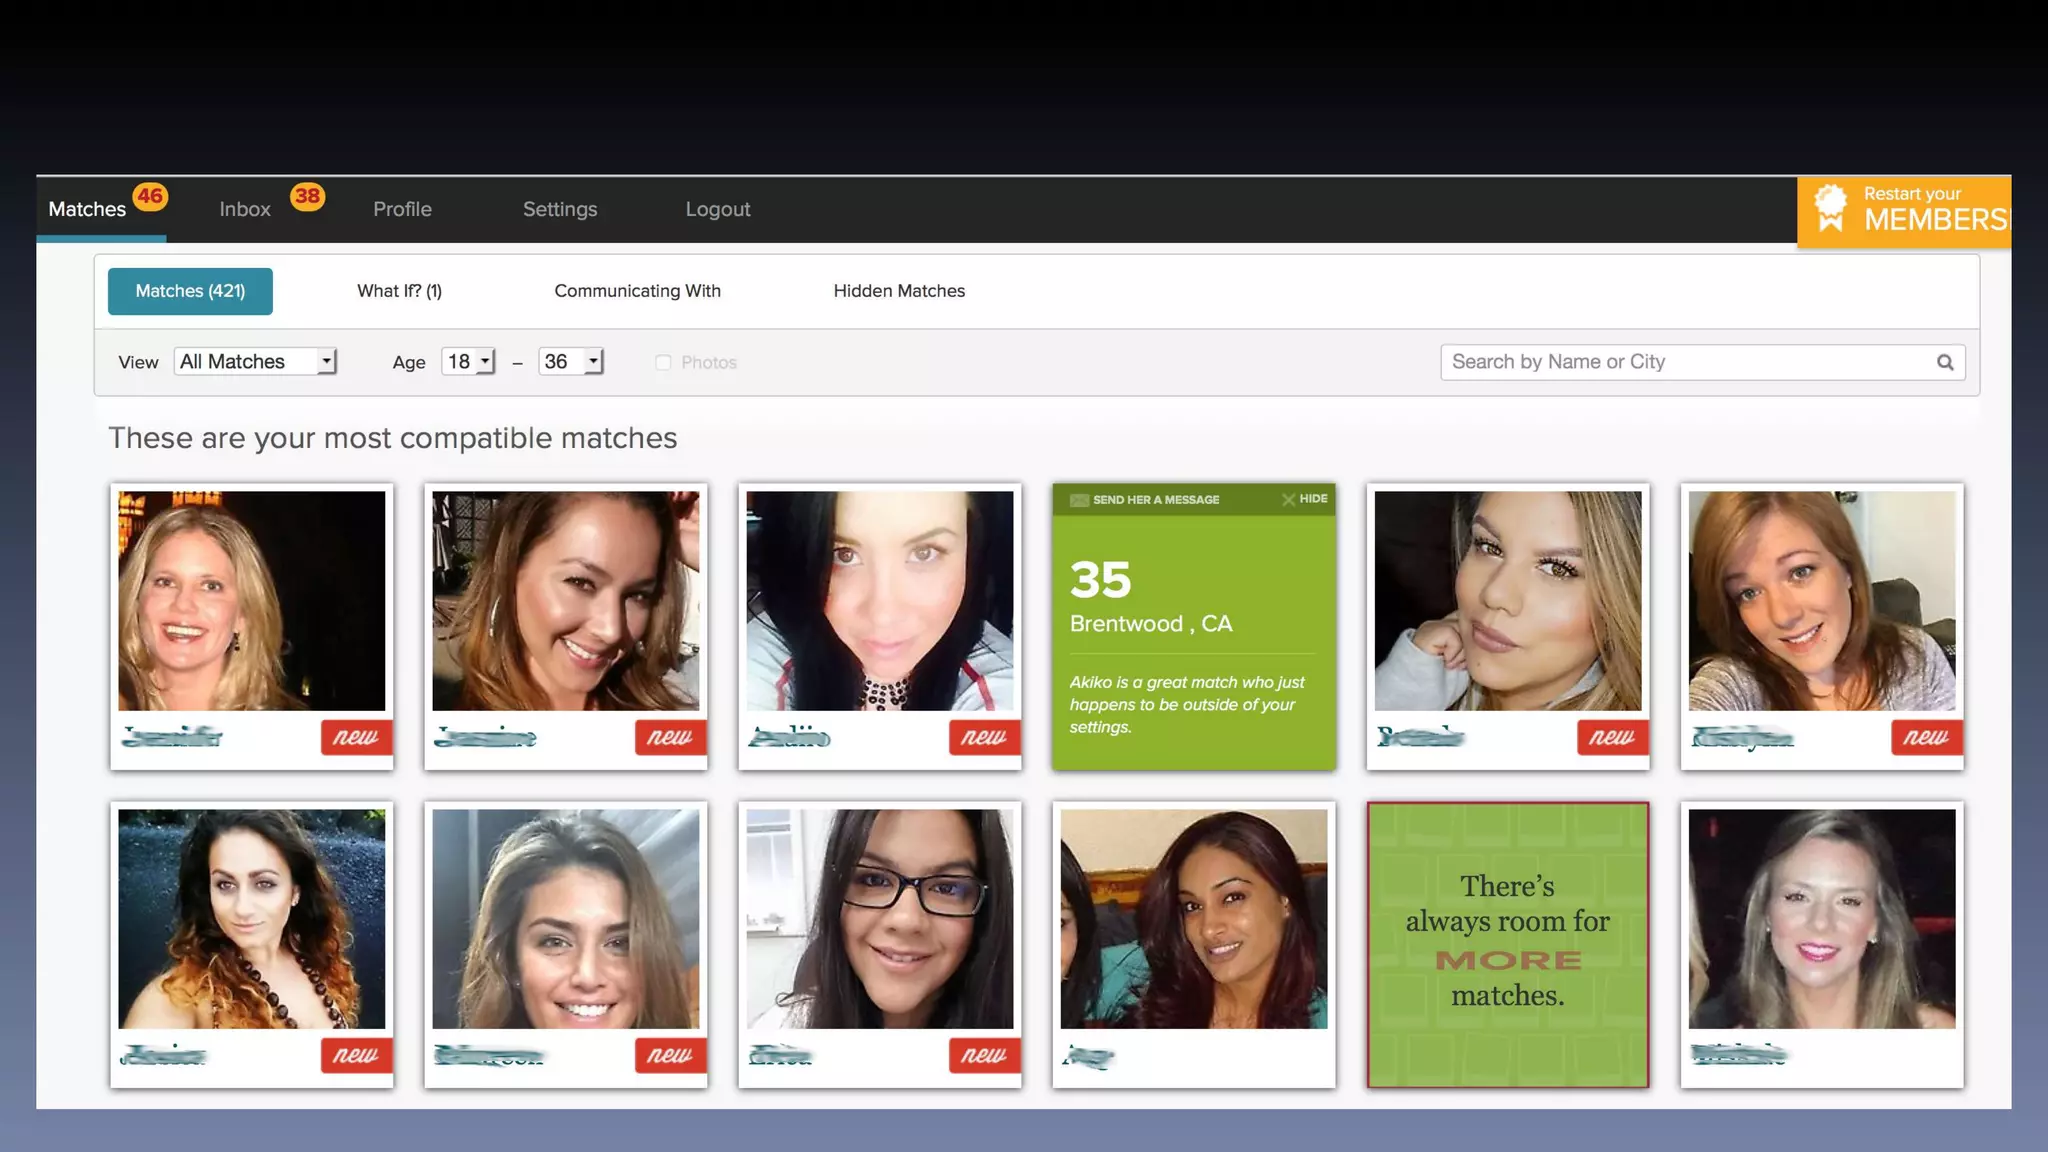This screenshot has width=2048, height=1152.
Task: Click the envelope icon for Send Her a Message
Action: pyautogui.click(x=1079, y=500)
